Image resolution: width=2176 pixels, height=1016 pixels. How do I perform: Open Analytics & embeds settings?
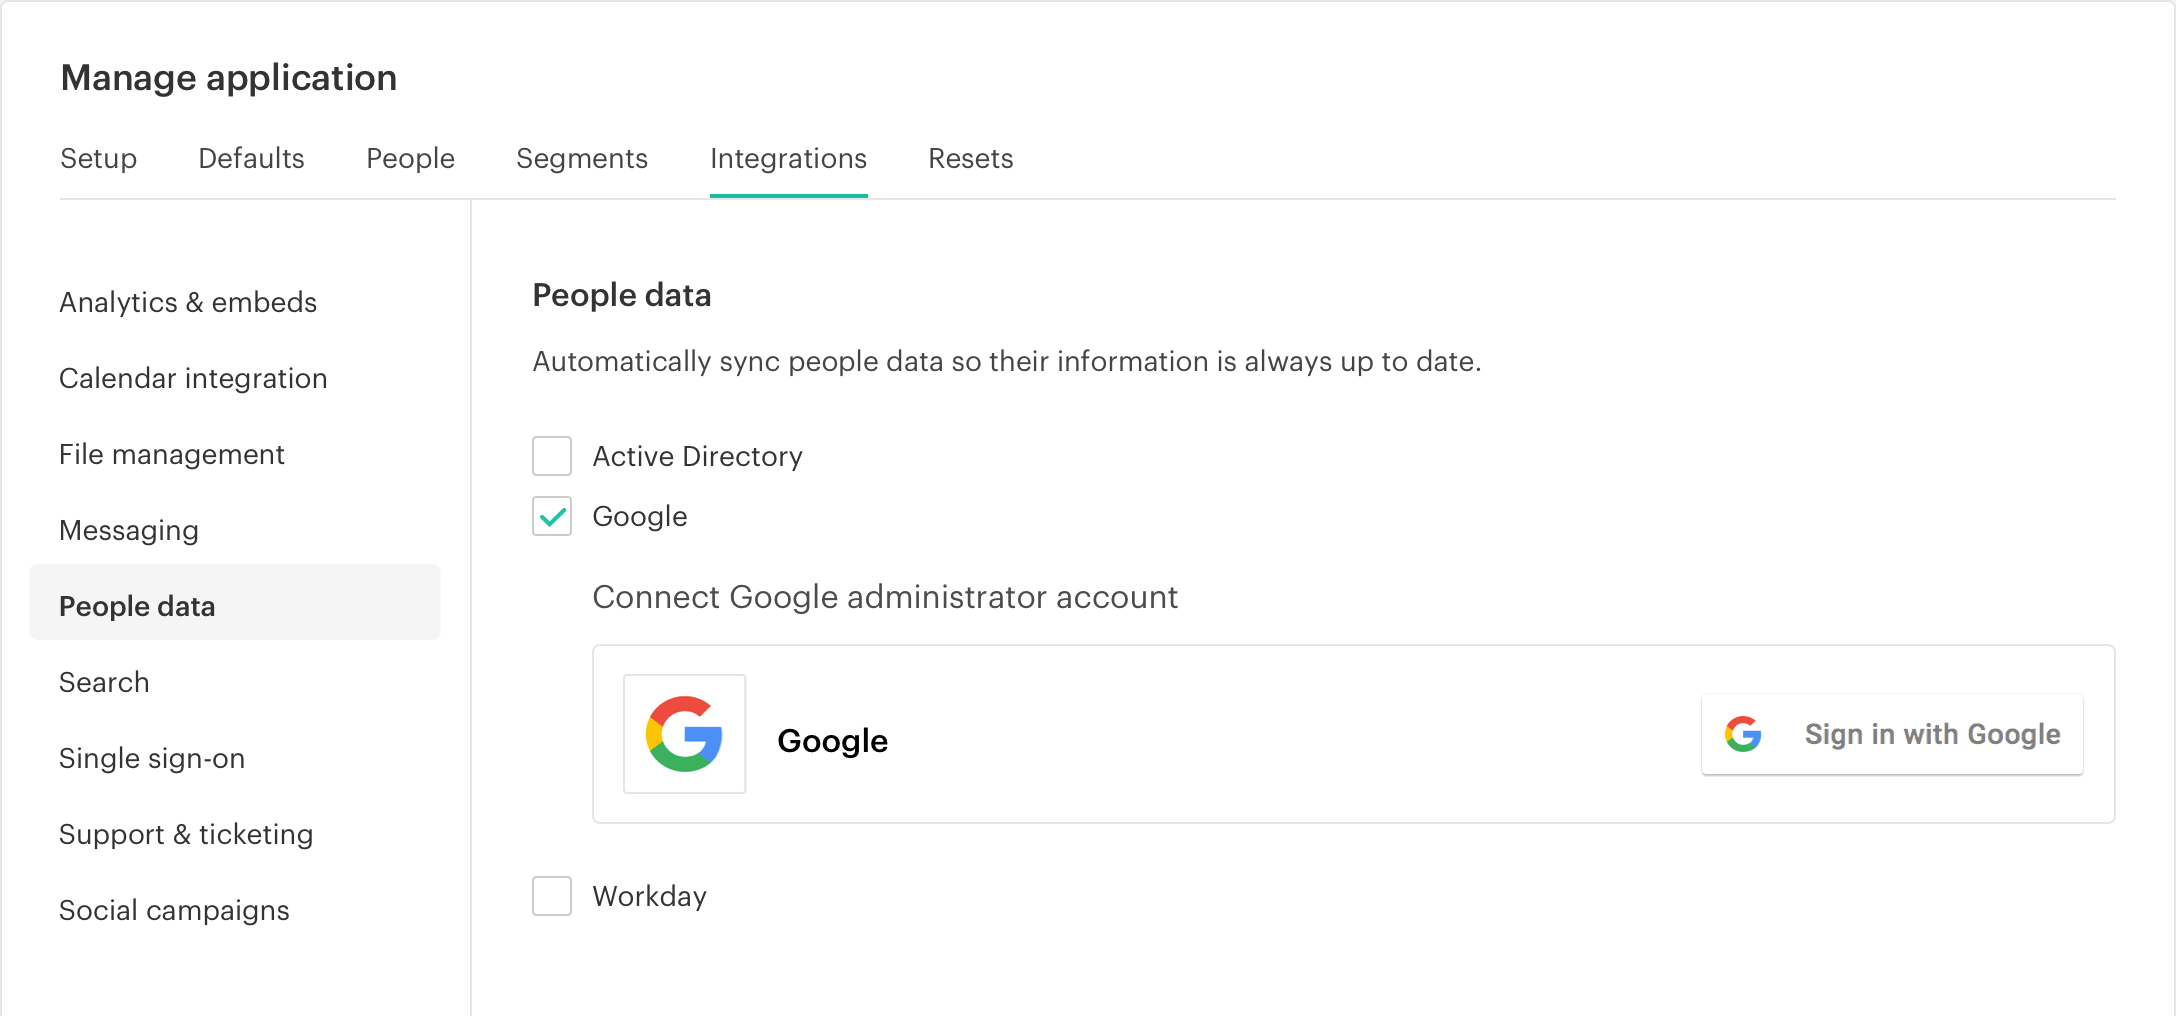[188, 302]
